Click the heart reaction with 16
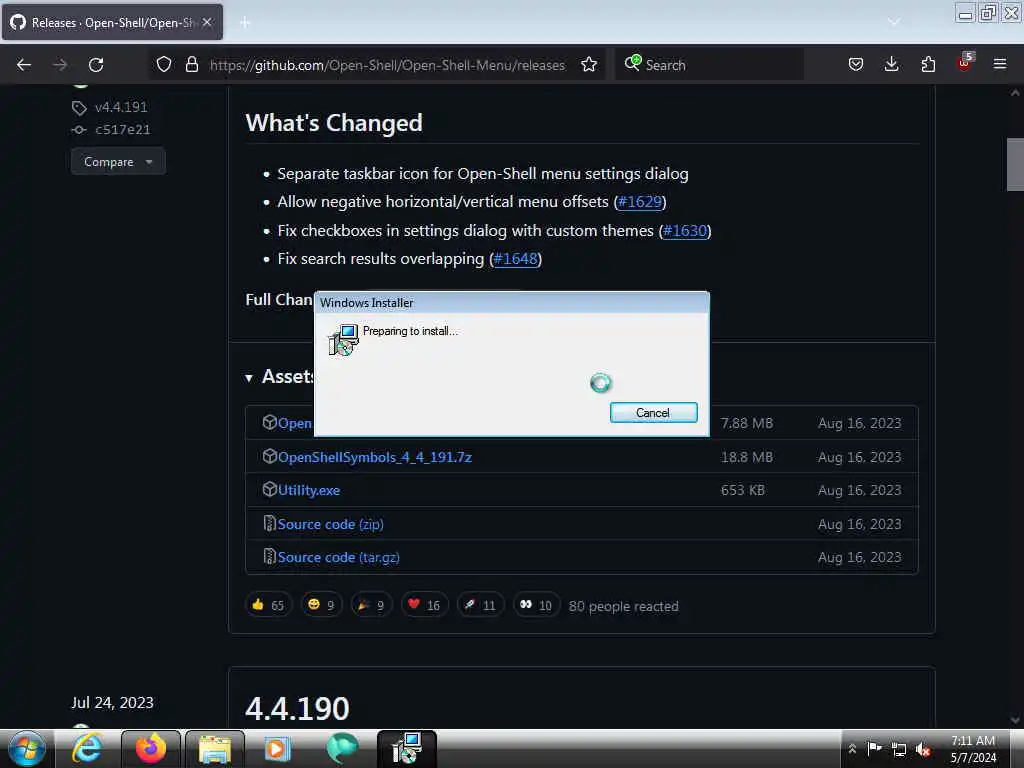1024x768 pixels. (424, 605)
